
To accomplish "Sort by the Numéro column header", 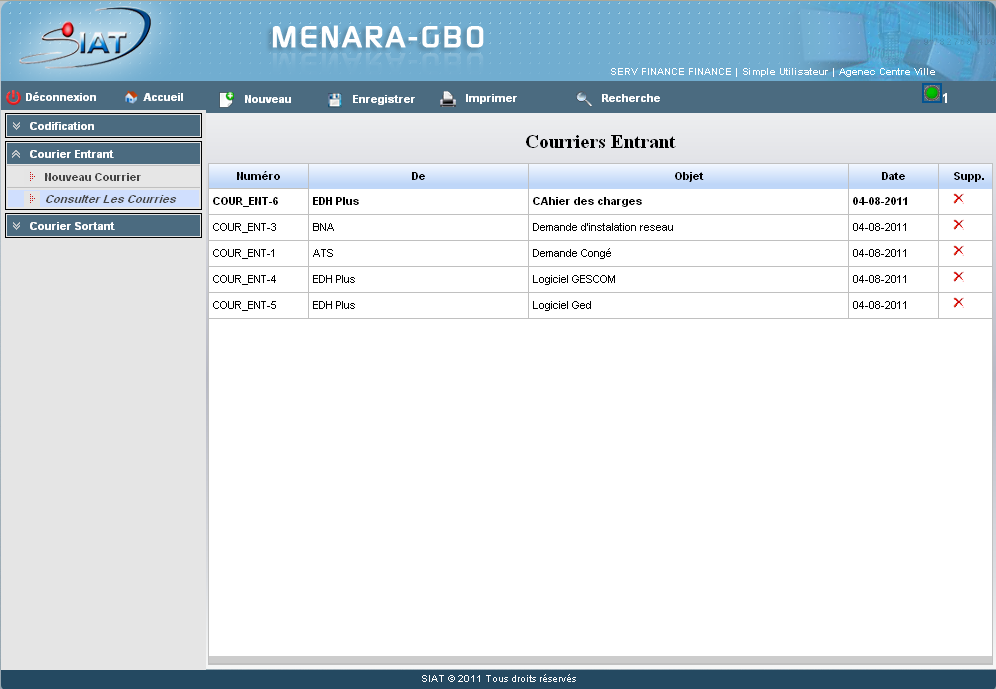I will (259, 176).
